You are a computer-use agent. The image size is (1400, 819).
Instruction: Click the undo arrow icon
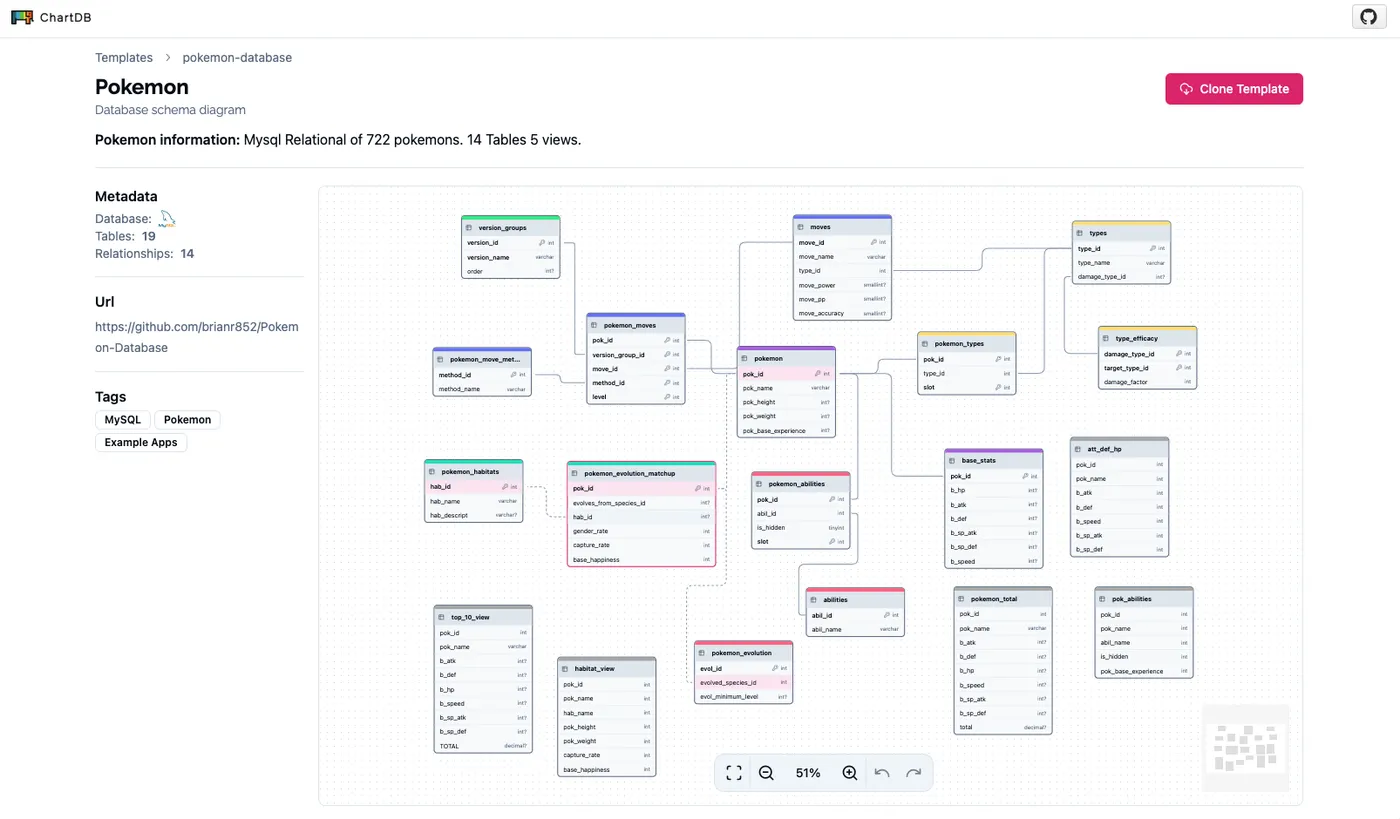(x=882, y=773)
